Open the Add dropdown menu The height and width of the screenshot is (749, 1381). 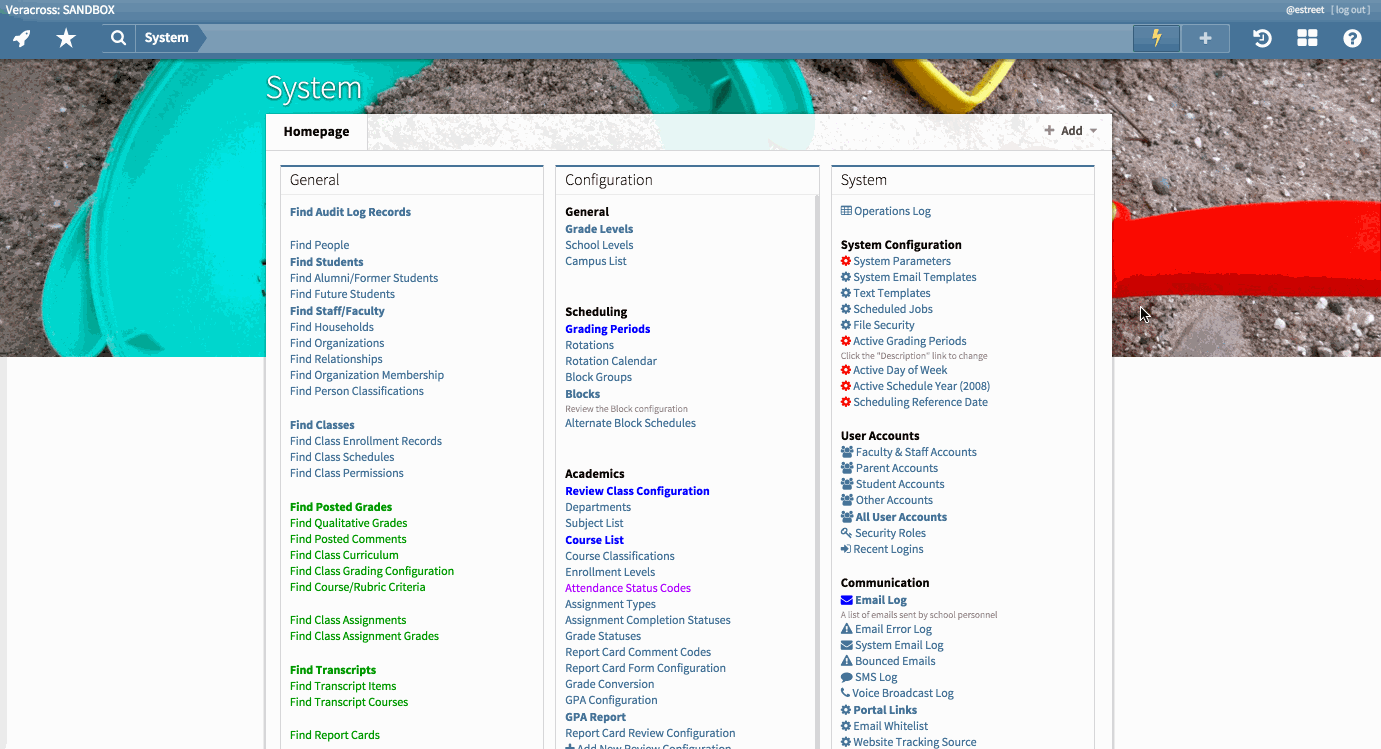click(x=1070, y=130)
